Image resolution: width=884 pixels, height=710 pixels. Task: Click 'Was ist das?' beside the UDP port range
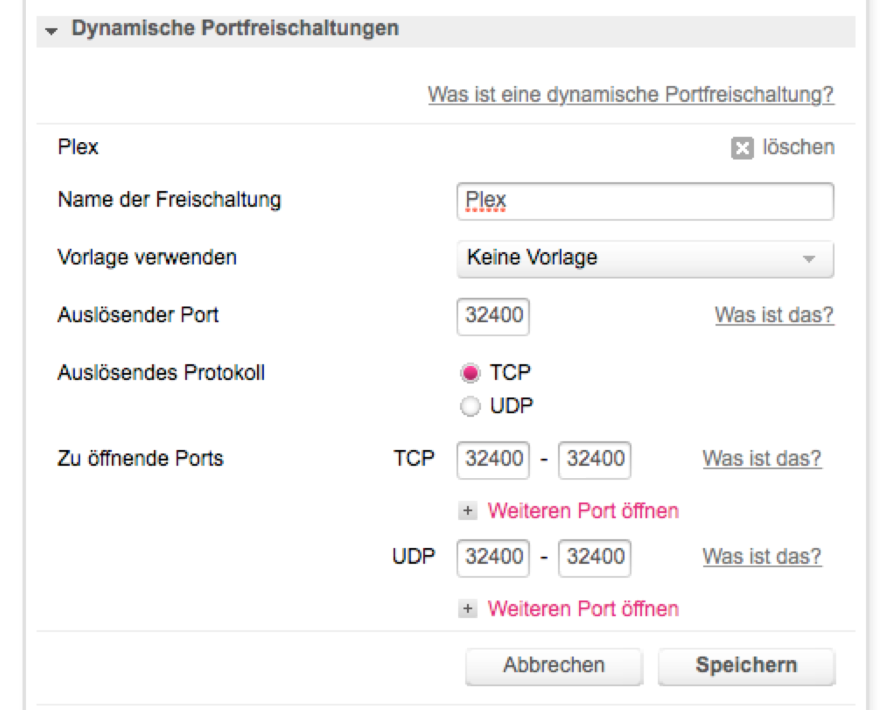pos(762,557)
